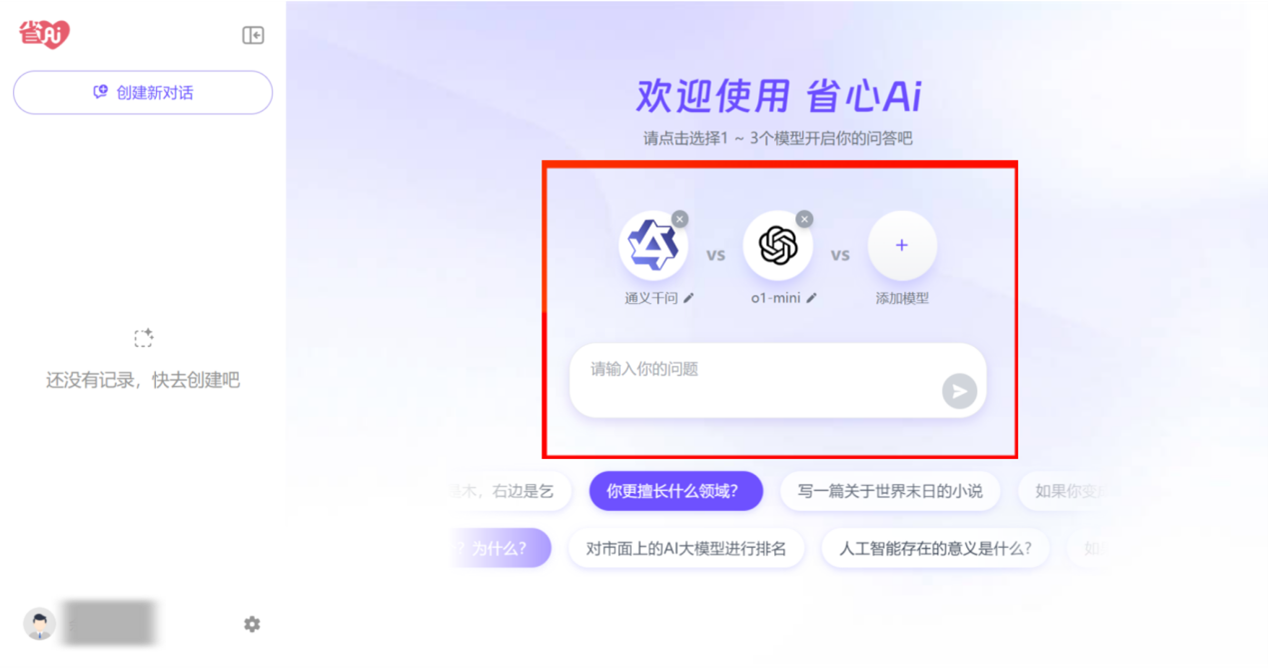Create a new conversation with 创建新对话
This screenshot has width=1268, height=668.
[143, 93]
